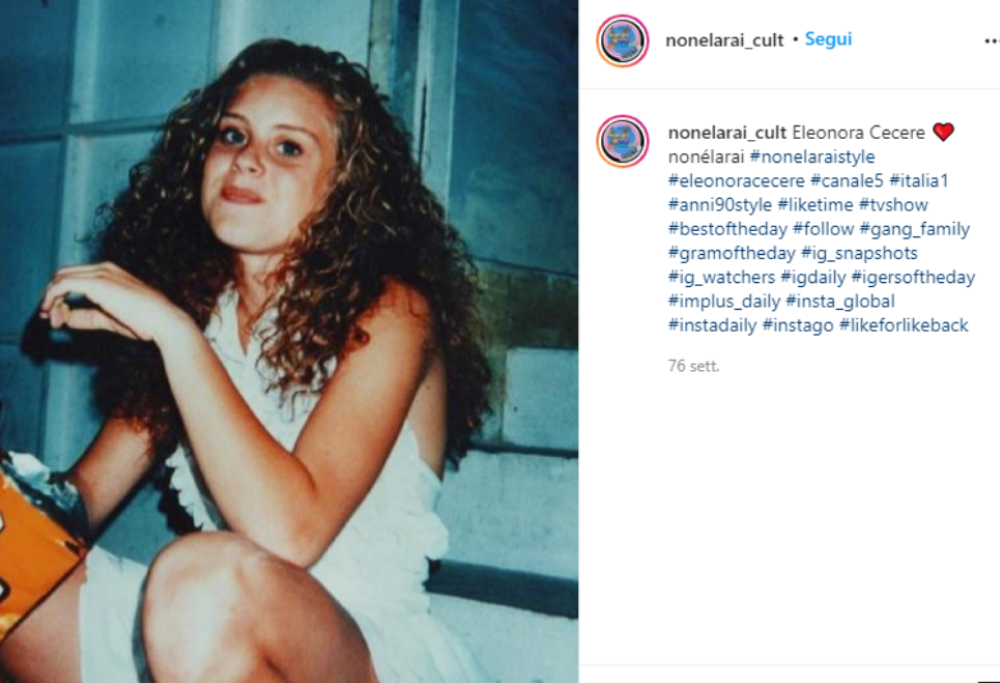Open the #ig_snapshots hashtag
Screen dimensions: 1000x683
(x=858, y=253)
